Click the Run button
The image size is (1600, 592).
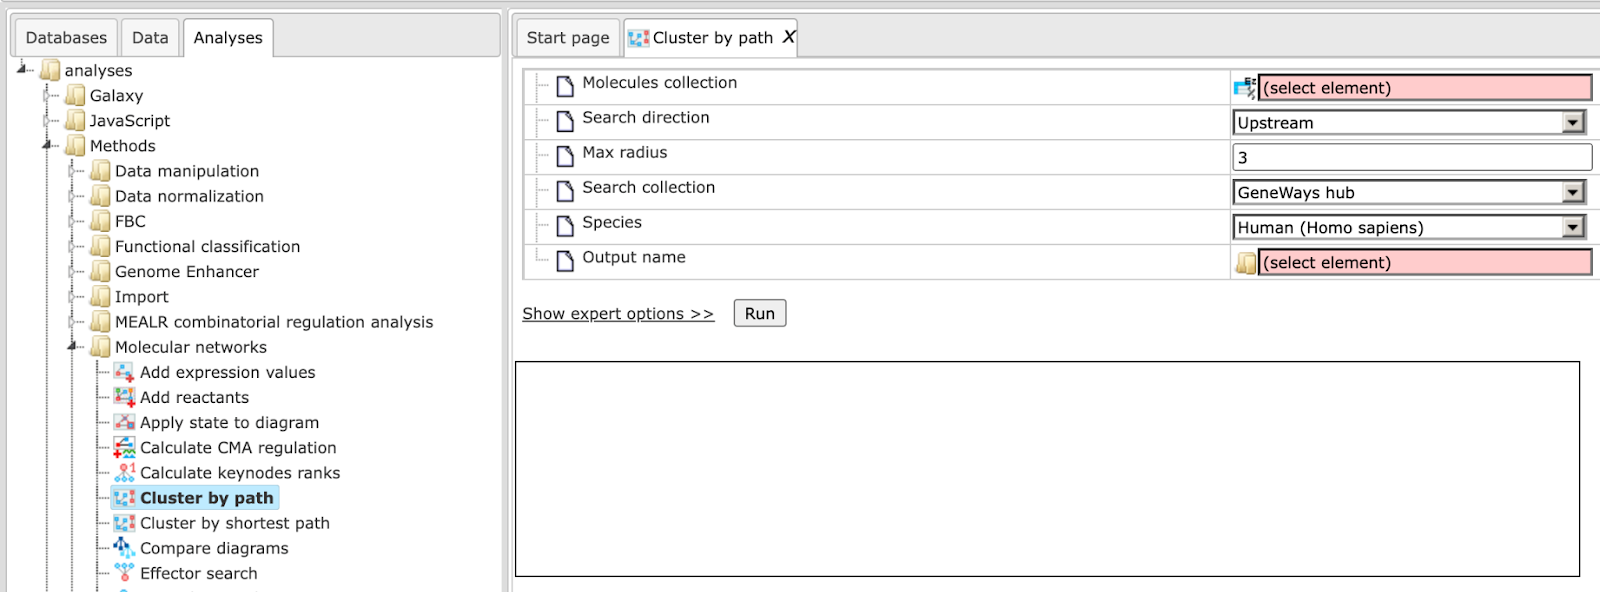(760, 313)
